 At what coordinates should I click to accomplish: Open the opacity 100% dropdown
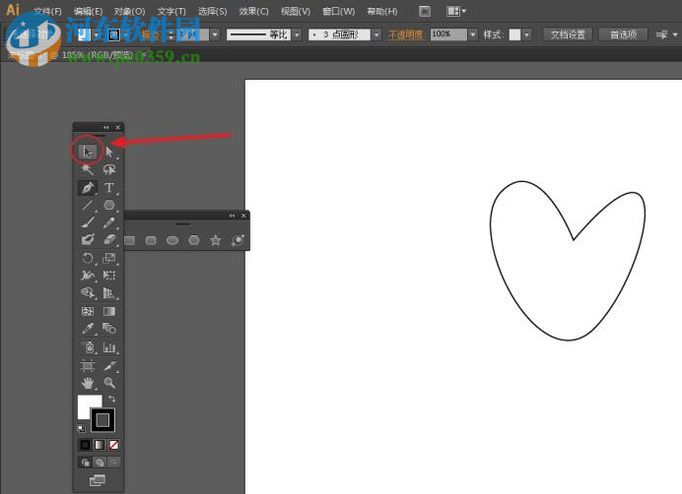point(472,34)
